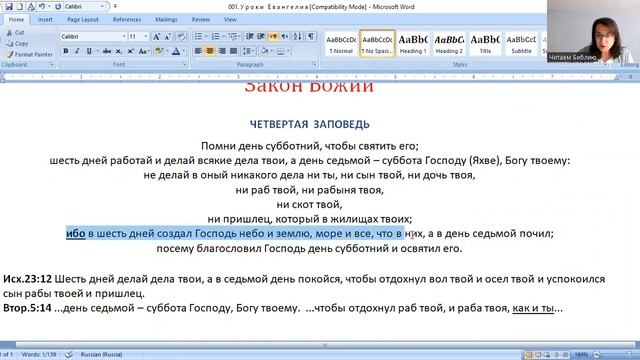Sort the selected paragraphs

click(x=298, y=37)
